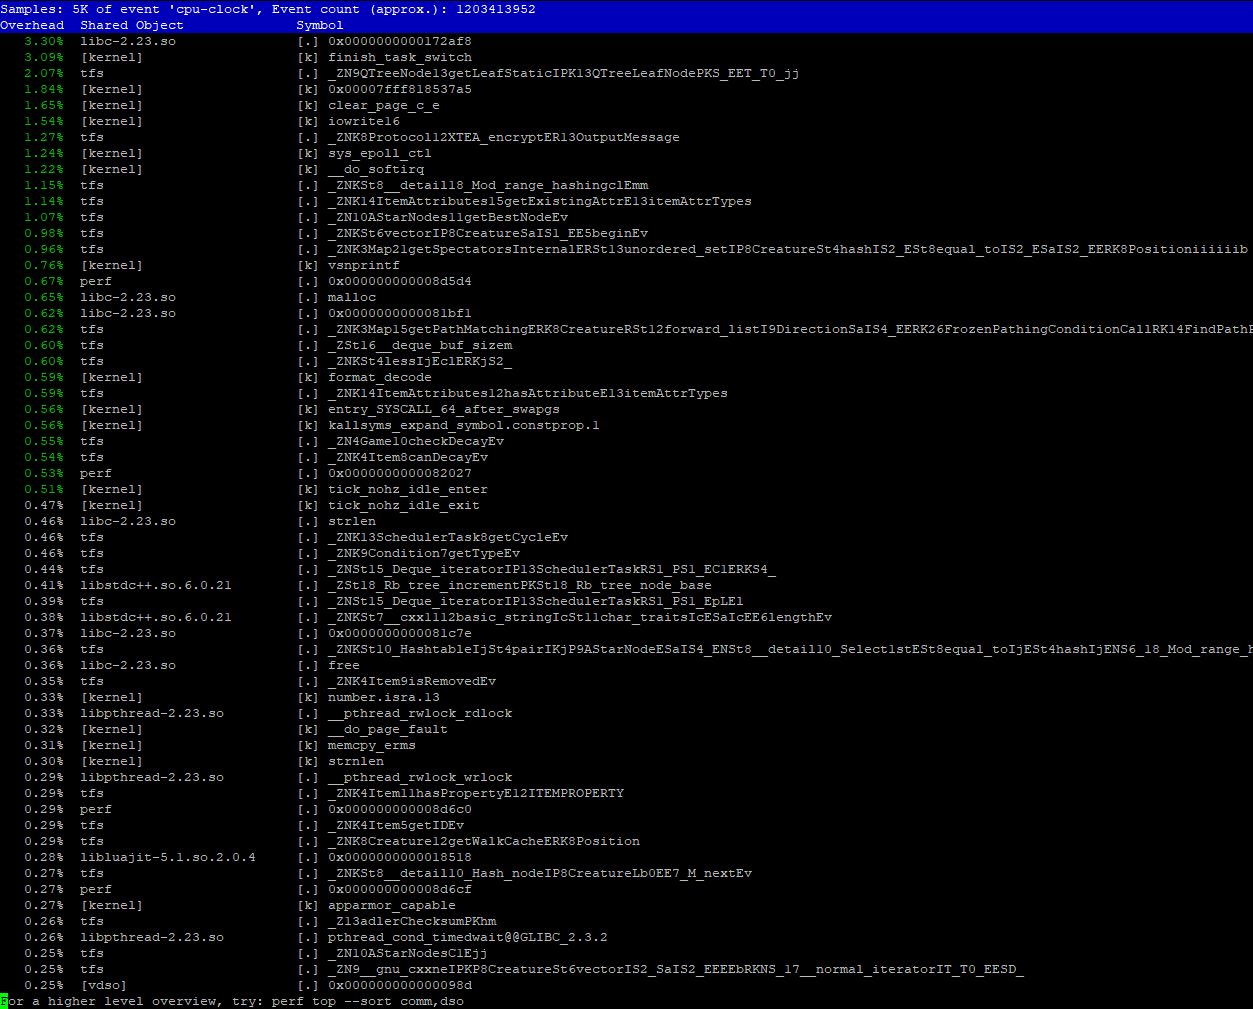Image resolution: width=1253 pixels, height=1009 pixels.
Task: Click the vsnprintf kernel symbol
Action: (364, 265)
